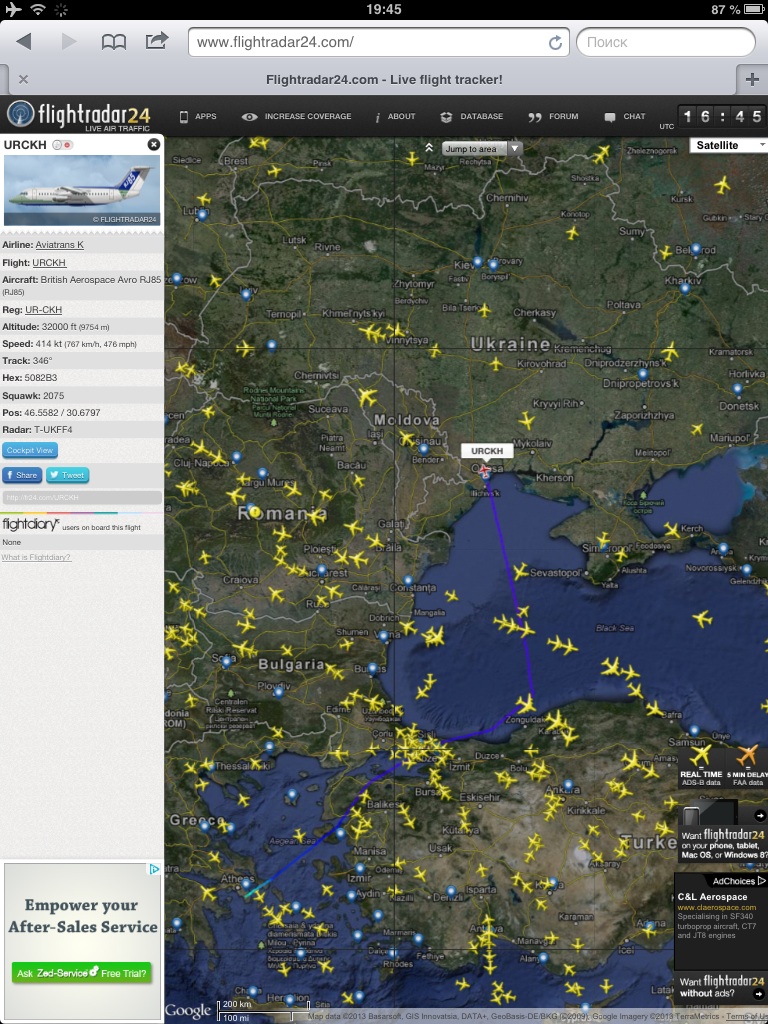768x1024 pixels.
Task: Reload the page with the refresh icon
Action: 555,42
